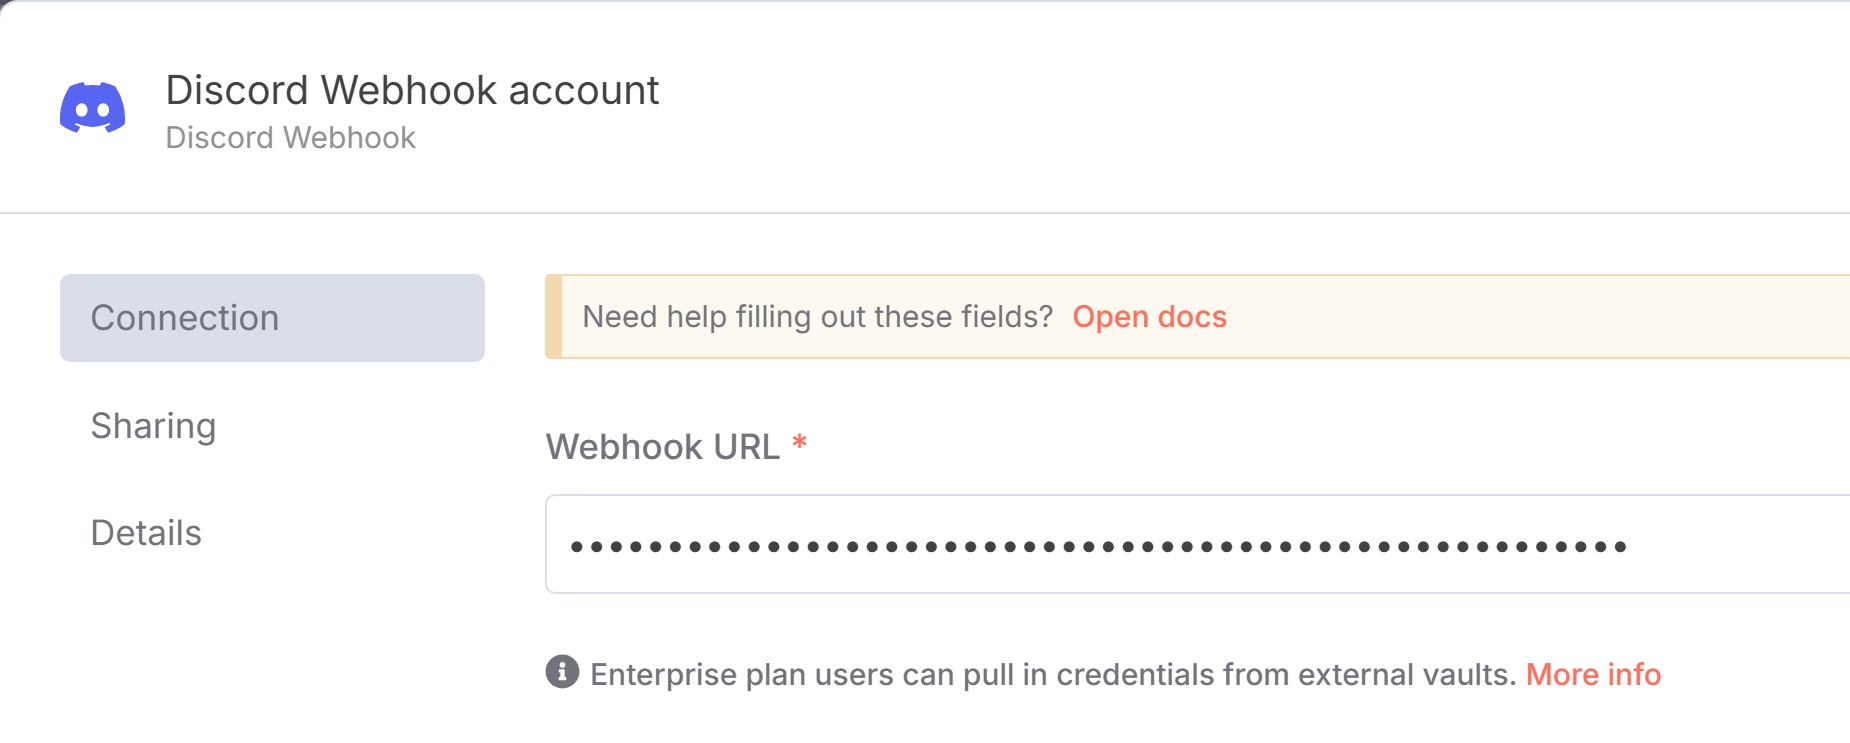Focus the masked Webhook URL field
The width and height of the screenshot is (1850, 743).
click(x=1197, y=544)
